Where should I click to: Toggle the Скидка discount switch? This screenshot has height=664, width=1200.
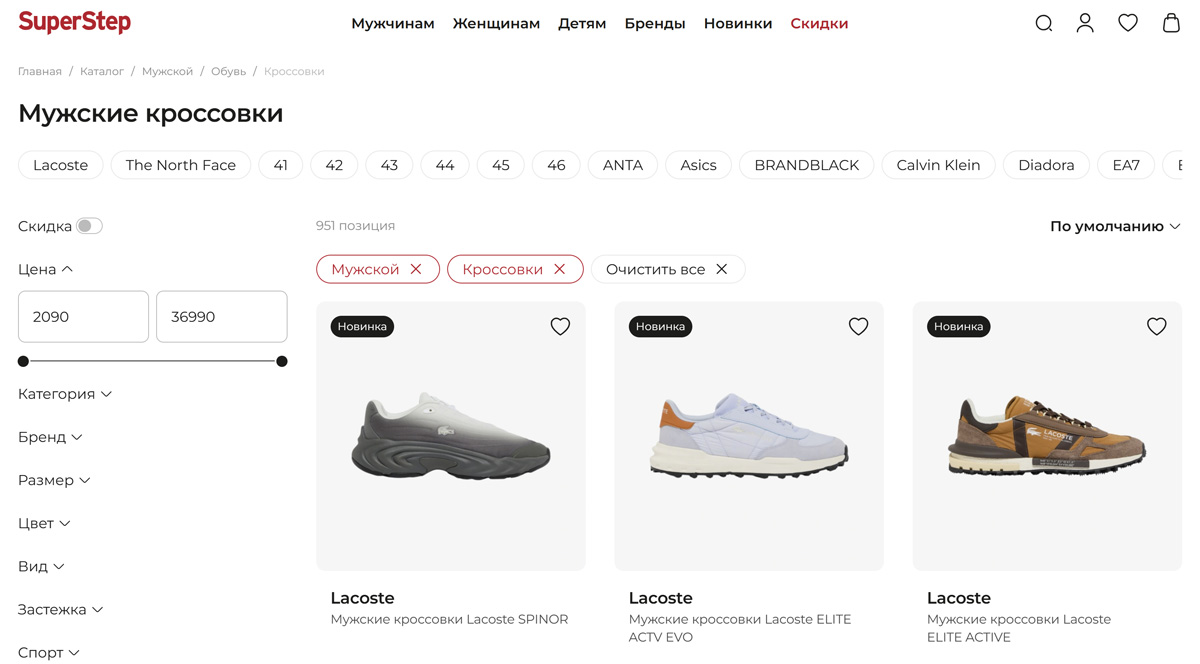coord(89,226)
